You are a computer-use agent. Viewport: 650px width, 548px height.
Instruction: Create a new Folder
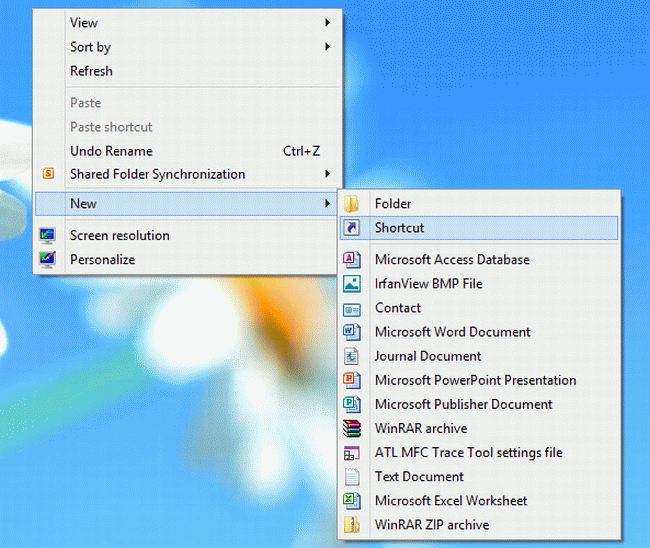coord(479,204)
